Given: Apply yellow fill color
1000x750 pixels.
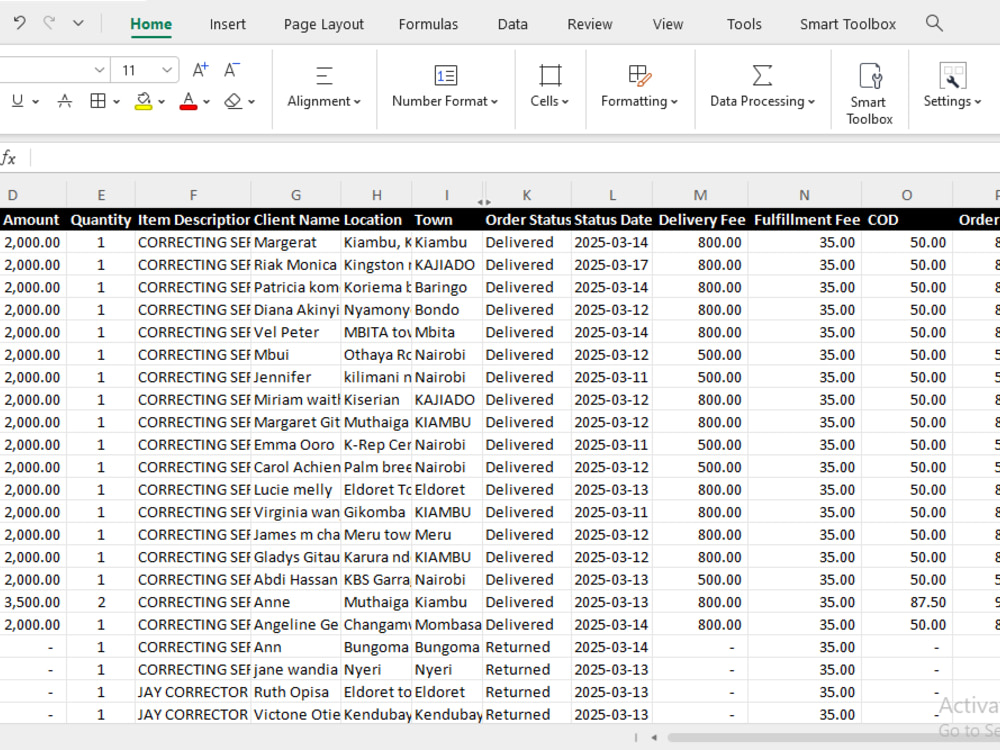Looking at the screenshot, I should click(143, 101).
